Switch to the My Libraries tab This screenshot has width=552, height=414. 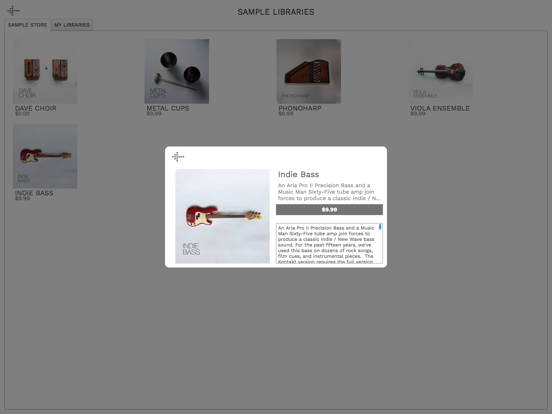(72, 25)
